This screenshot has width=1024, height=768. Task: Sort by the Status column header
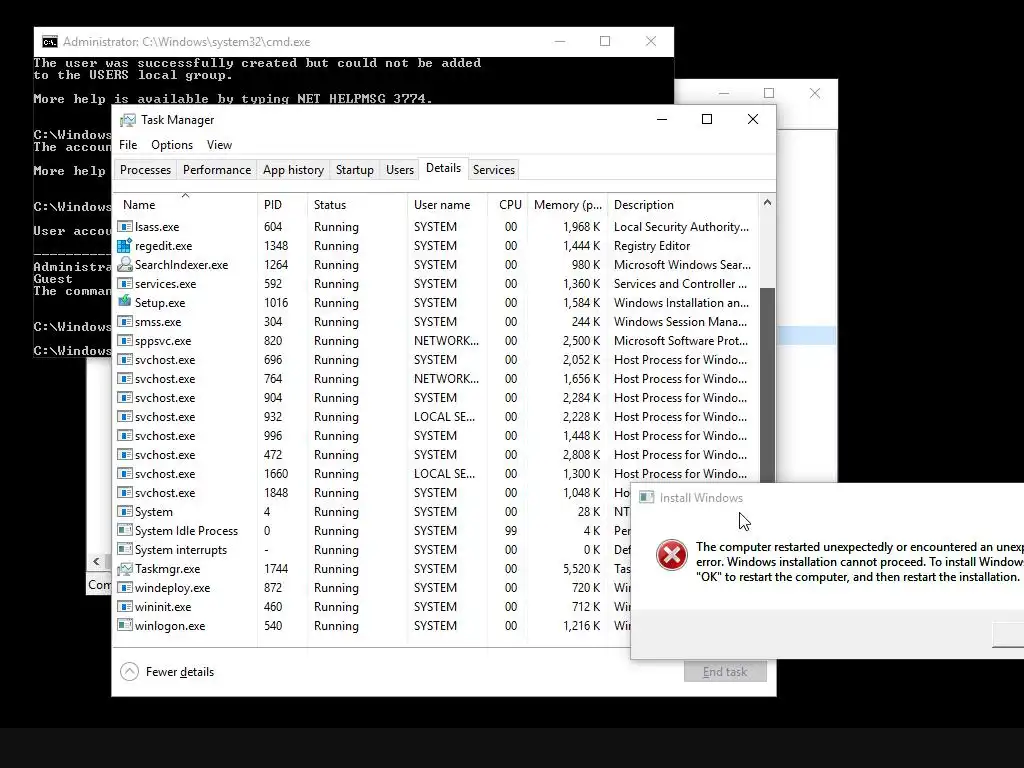point(357,204)
